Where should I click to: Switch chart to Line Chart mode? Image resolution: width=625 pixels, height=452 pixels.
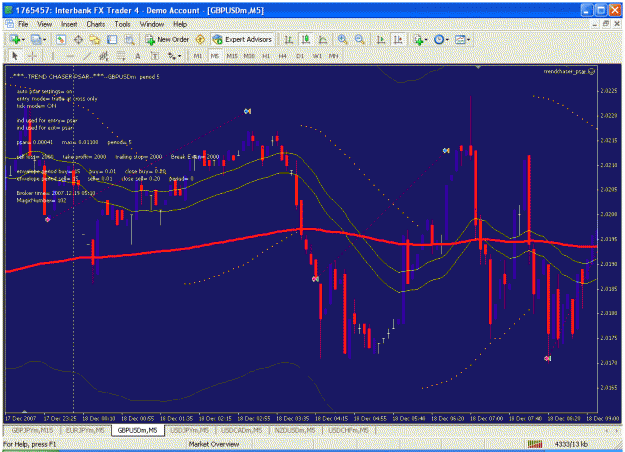pos(323,39)
